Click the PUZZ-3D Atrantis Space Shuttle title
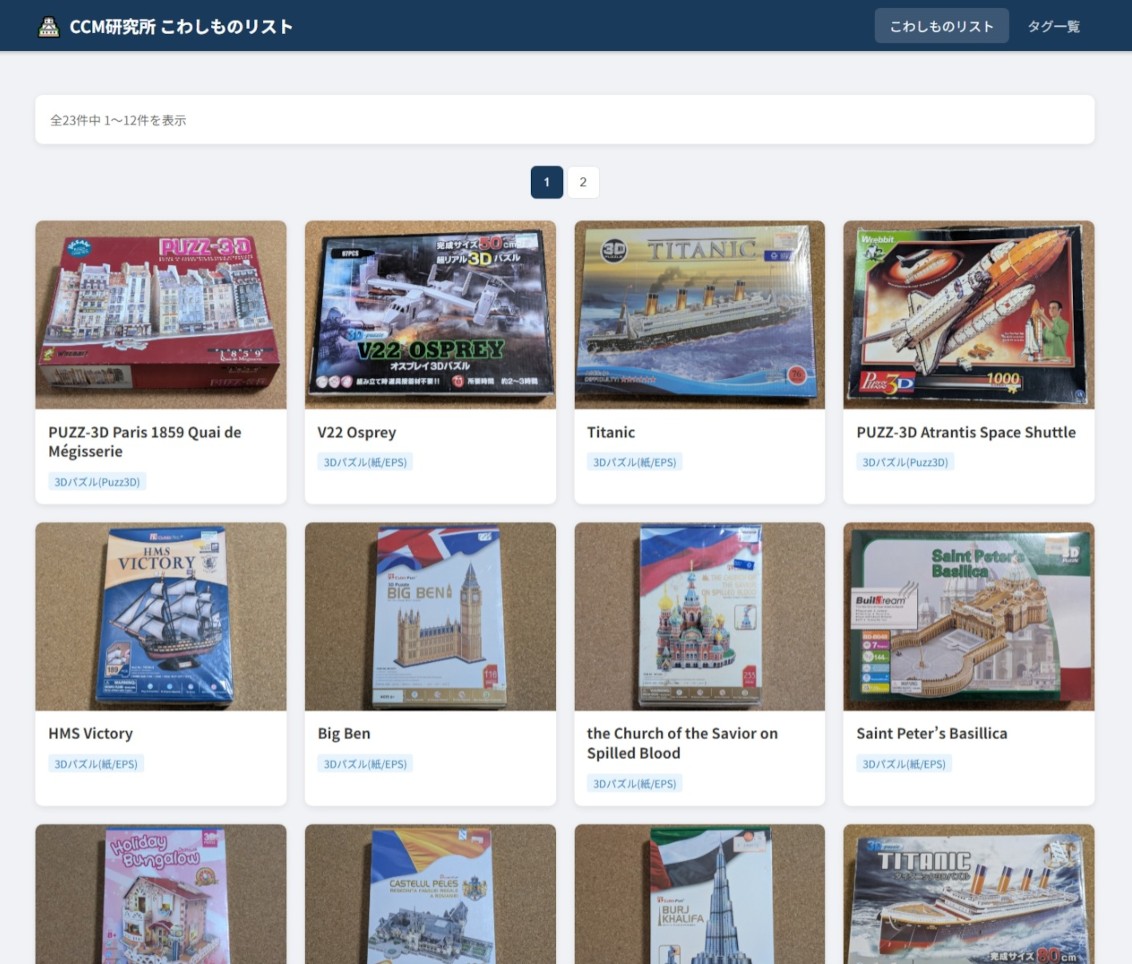 pos(966,433)
